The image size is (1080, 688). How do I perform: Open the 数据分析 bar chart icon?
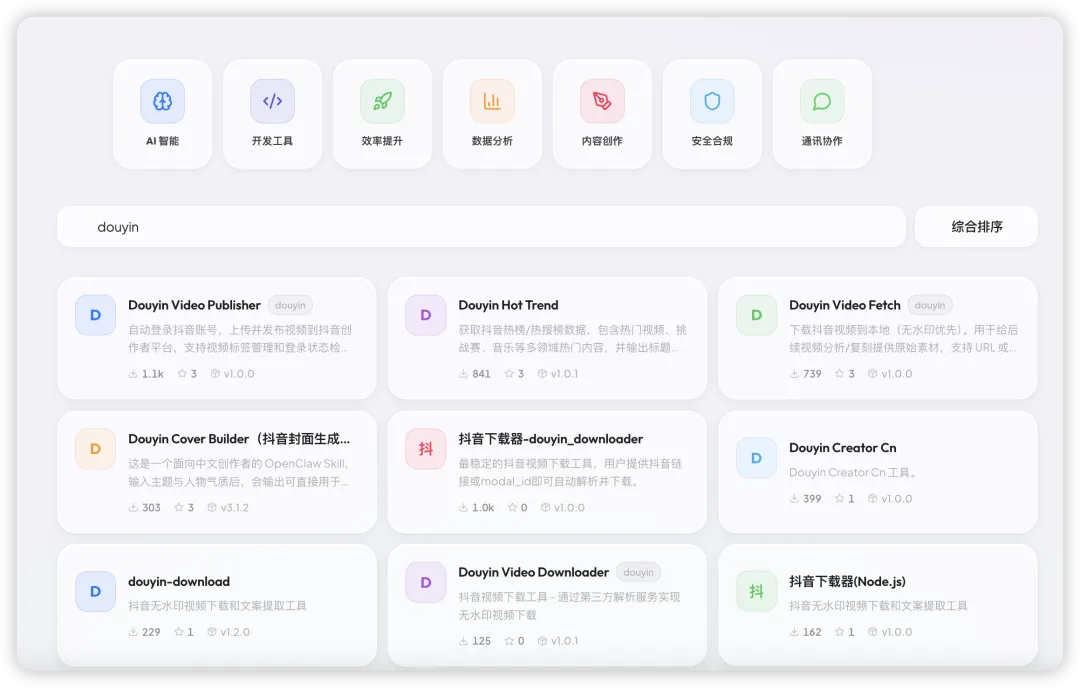tap(492, 101)
